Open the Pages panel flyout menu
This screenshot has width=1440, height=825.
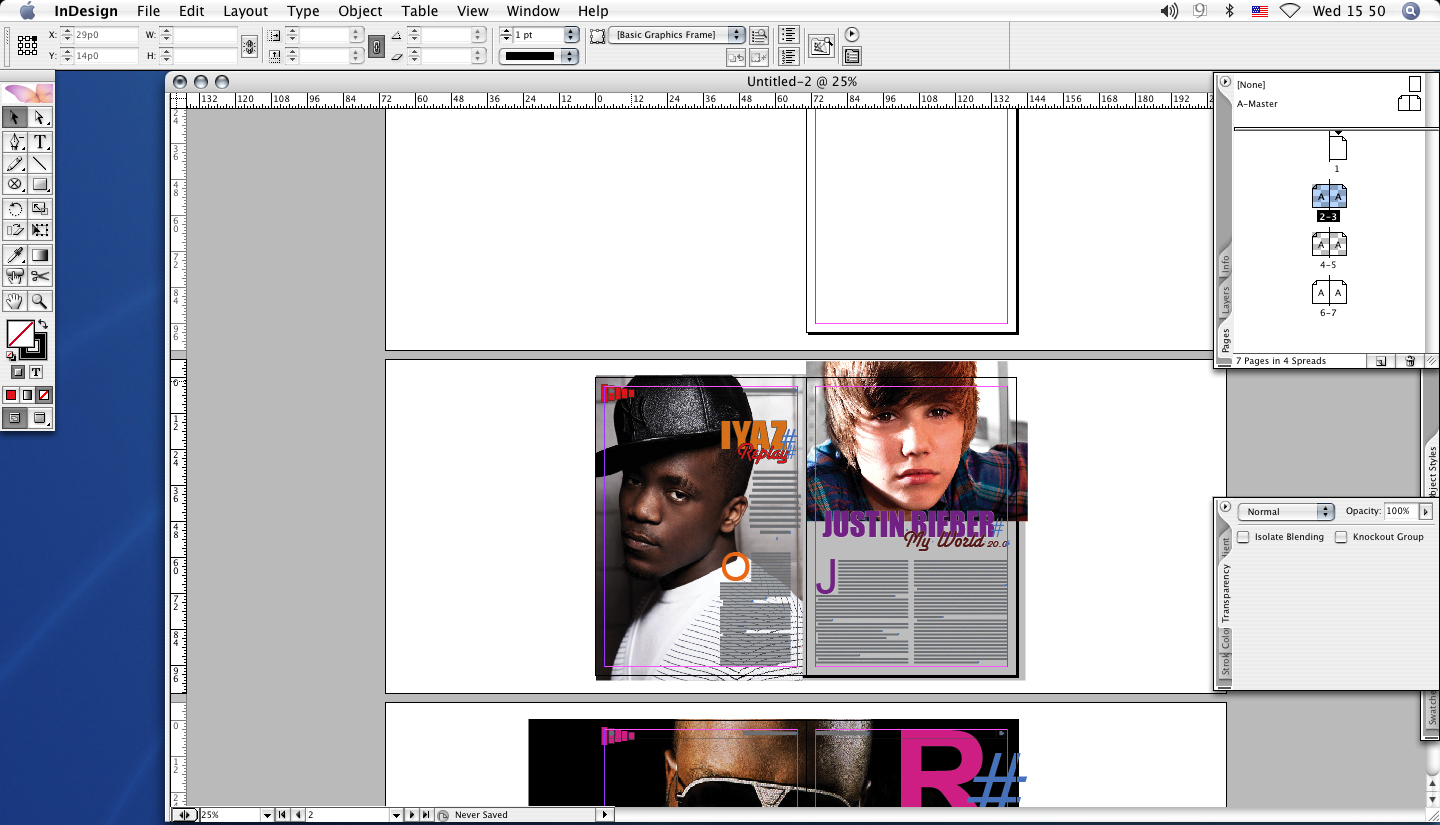pos(1225,83)
